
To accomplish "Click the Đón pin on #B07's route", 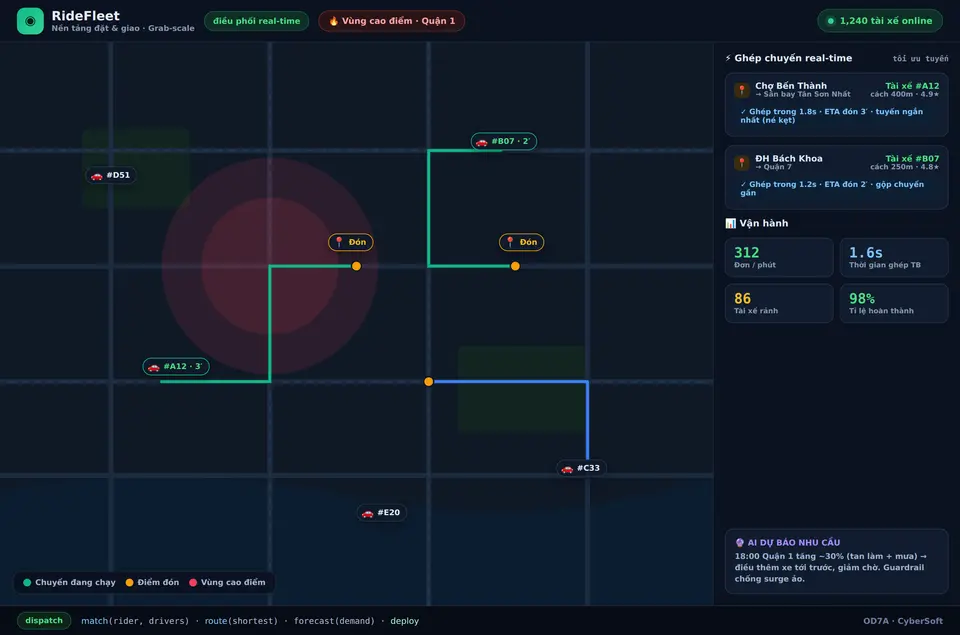I will 522,242.
